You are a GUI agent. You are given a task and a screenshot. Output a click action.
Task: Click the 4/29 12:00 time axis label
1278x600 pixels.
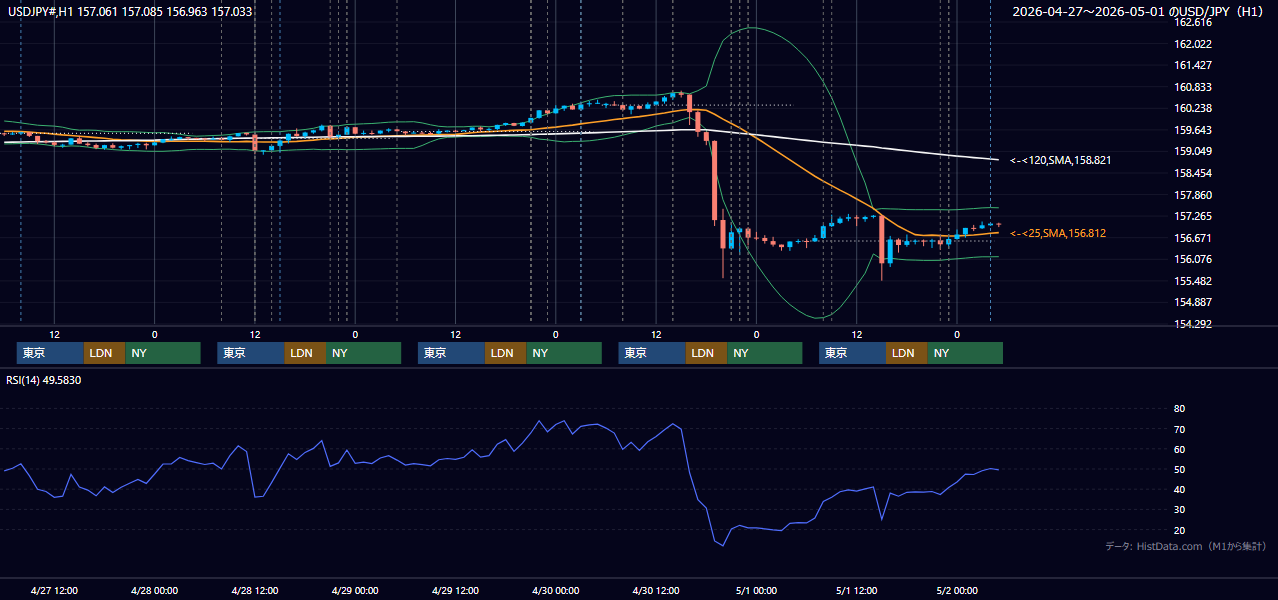pos(455,591)
